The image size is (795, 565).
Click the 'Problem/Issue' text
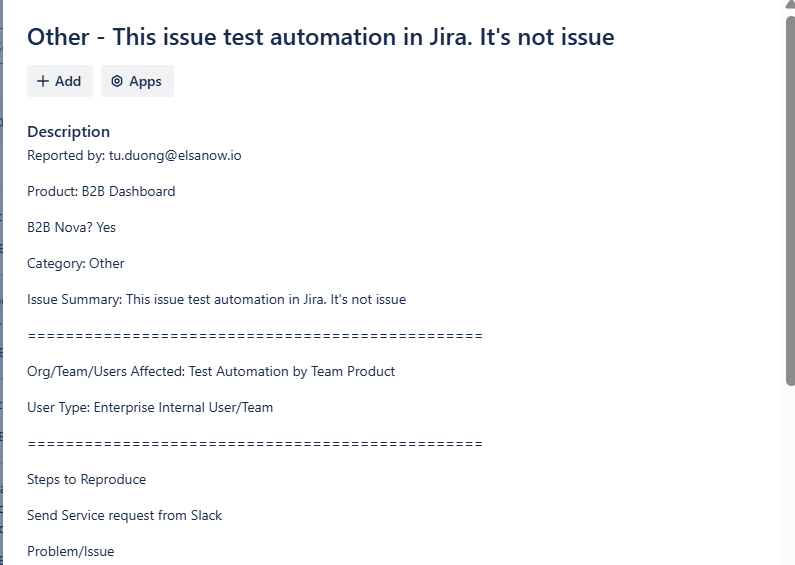coord(70,551)
